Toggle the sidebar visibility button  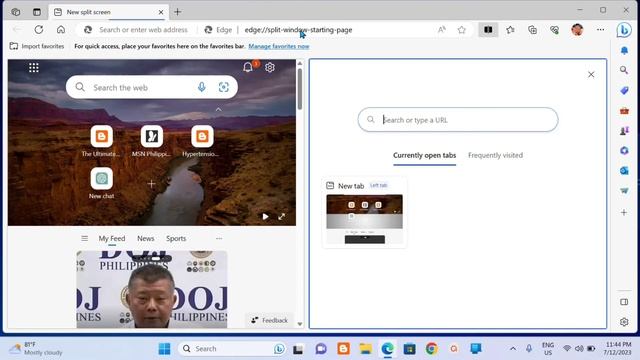tap(624, 302)
